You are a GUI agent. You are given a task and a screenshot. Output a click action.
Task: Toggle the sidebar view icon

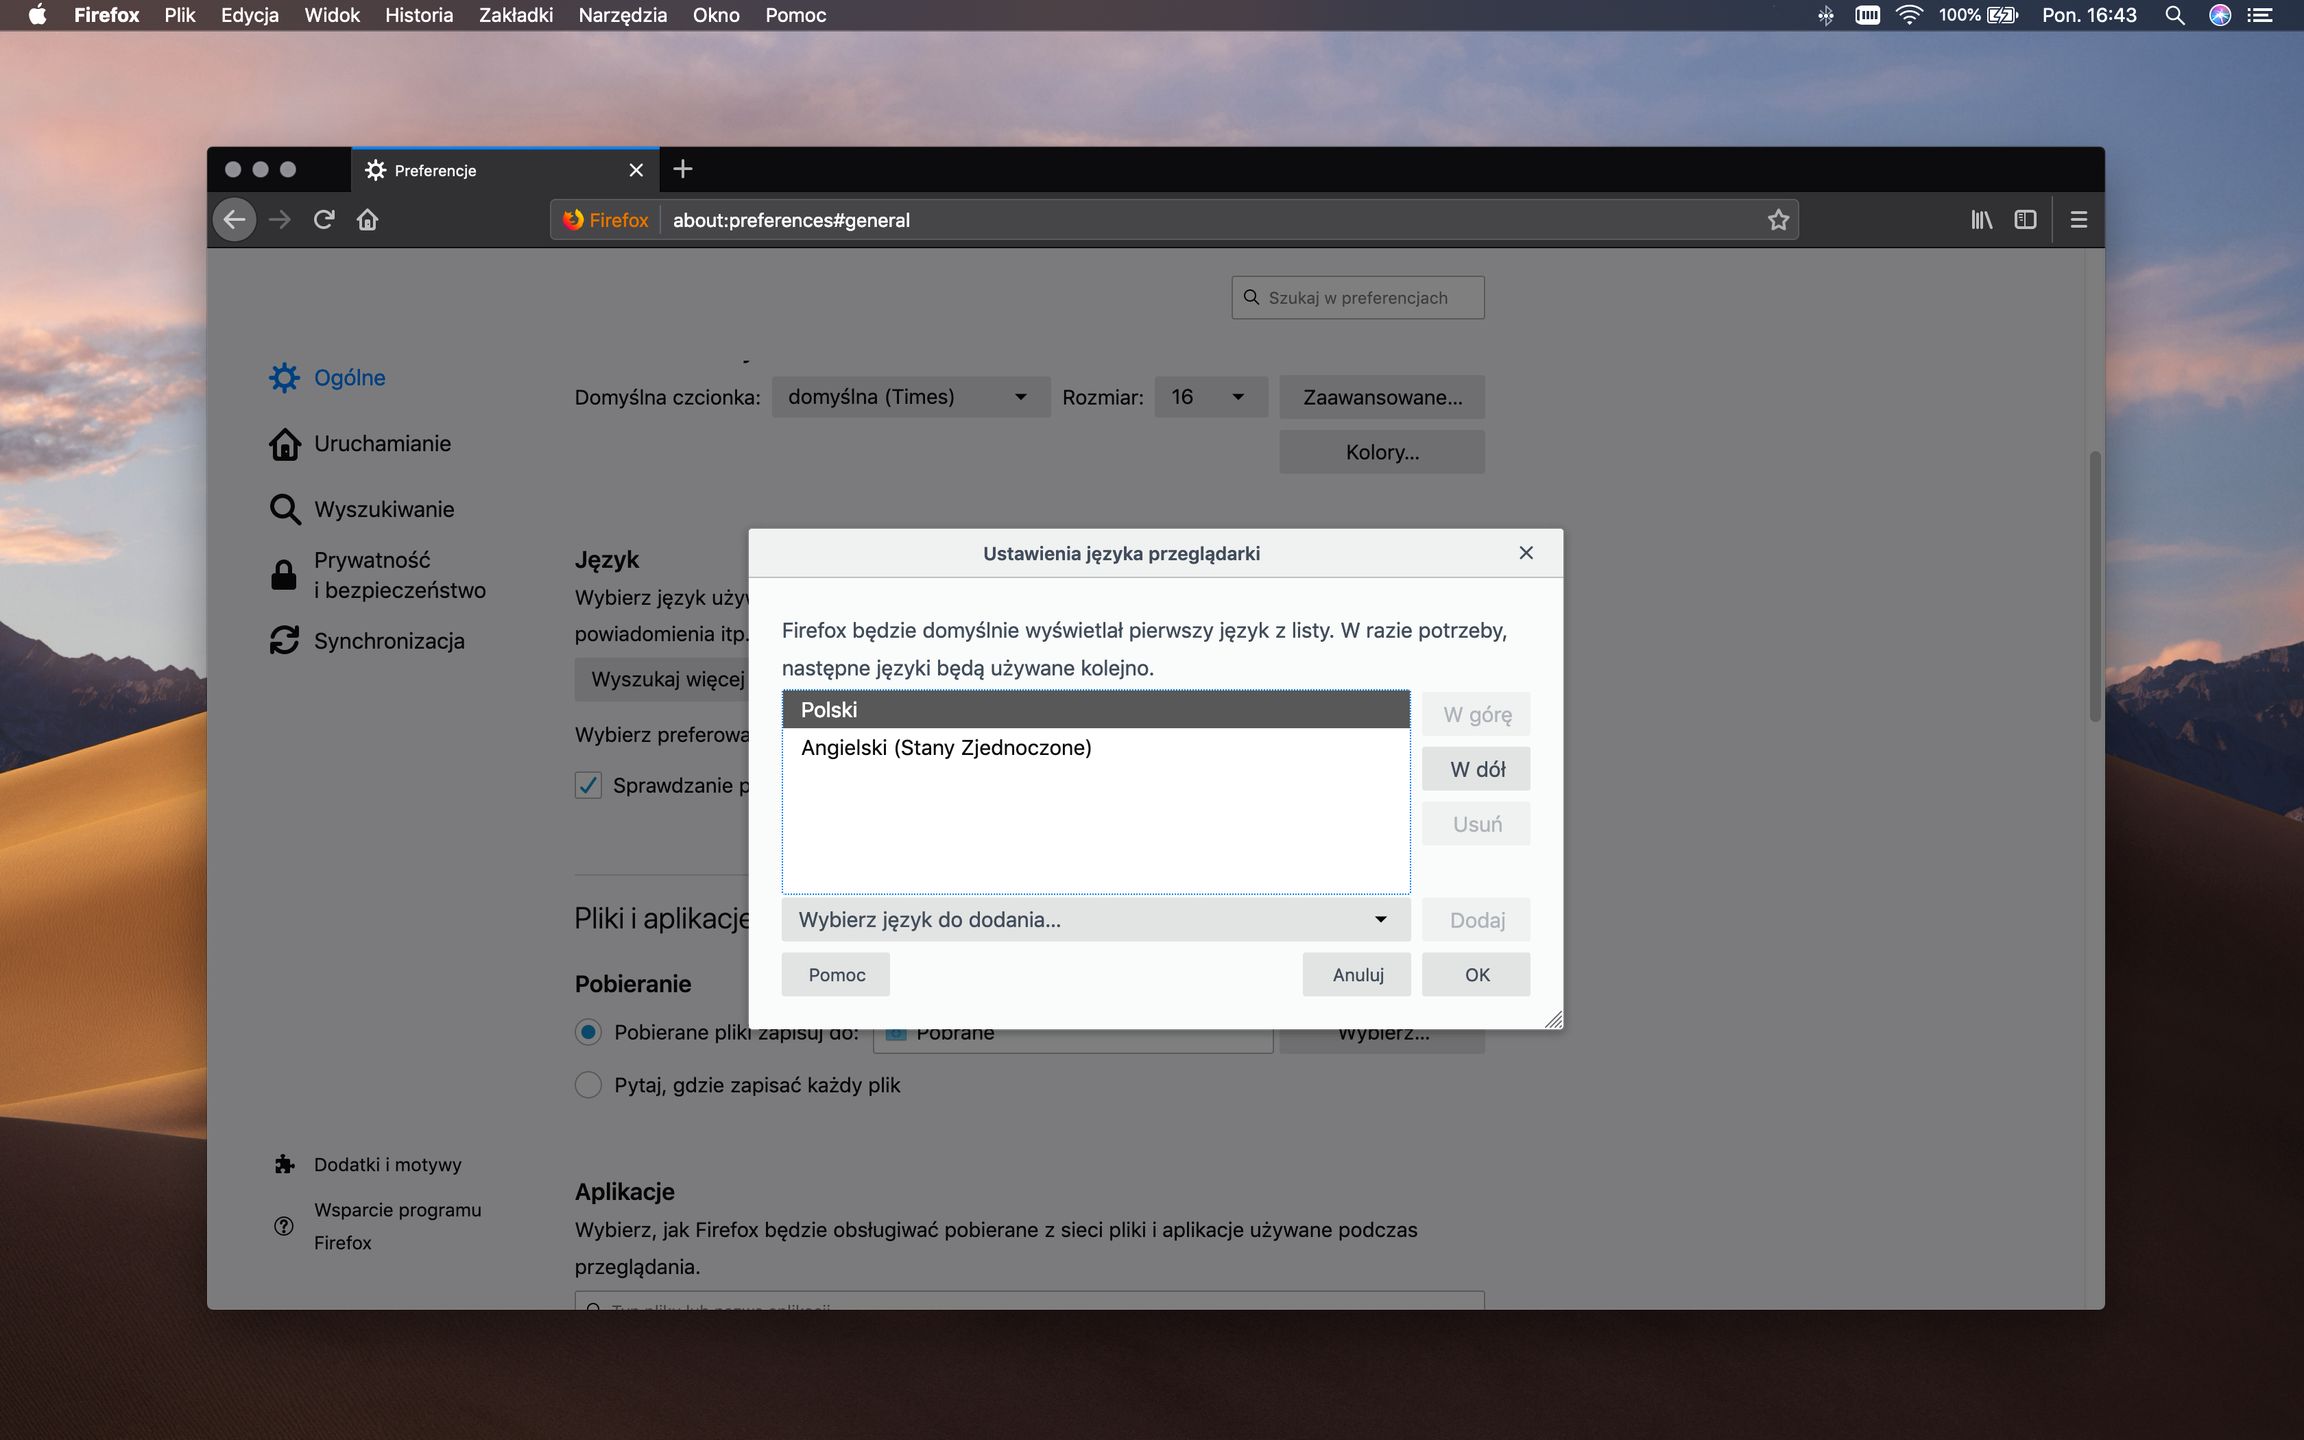pyautogui.click(x=2025, y=220)
